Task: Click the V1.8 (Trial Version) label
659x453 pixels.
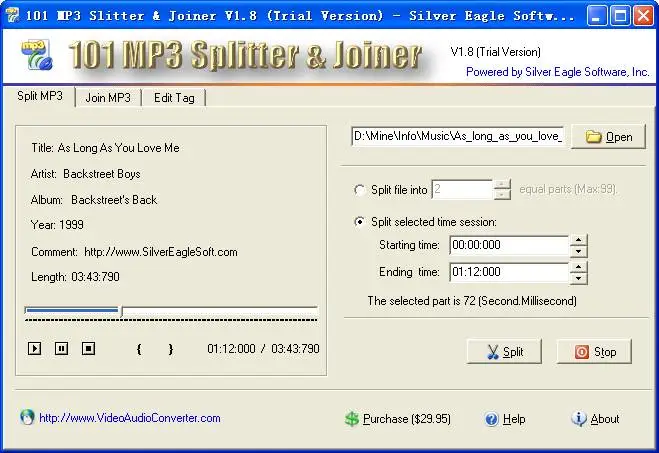Action: click(496, 52)
